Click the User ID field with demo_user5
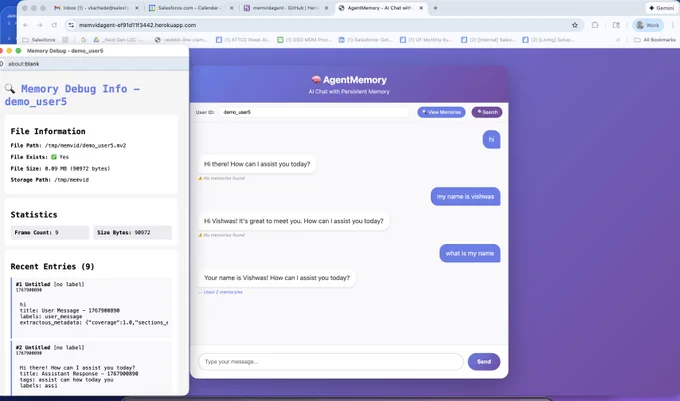This screenshot has width=680, height=401. pos(314,112)
